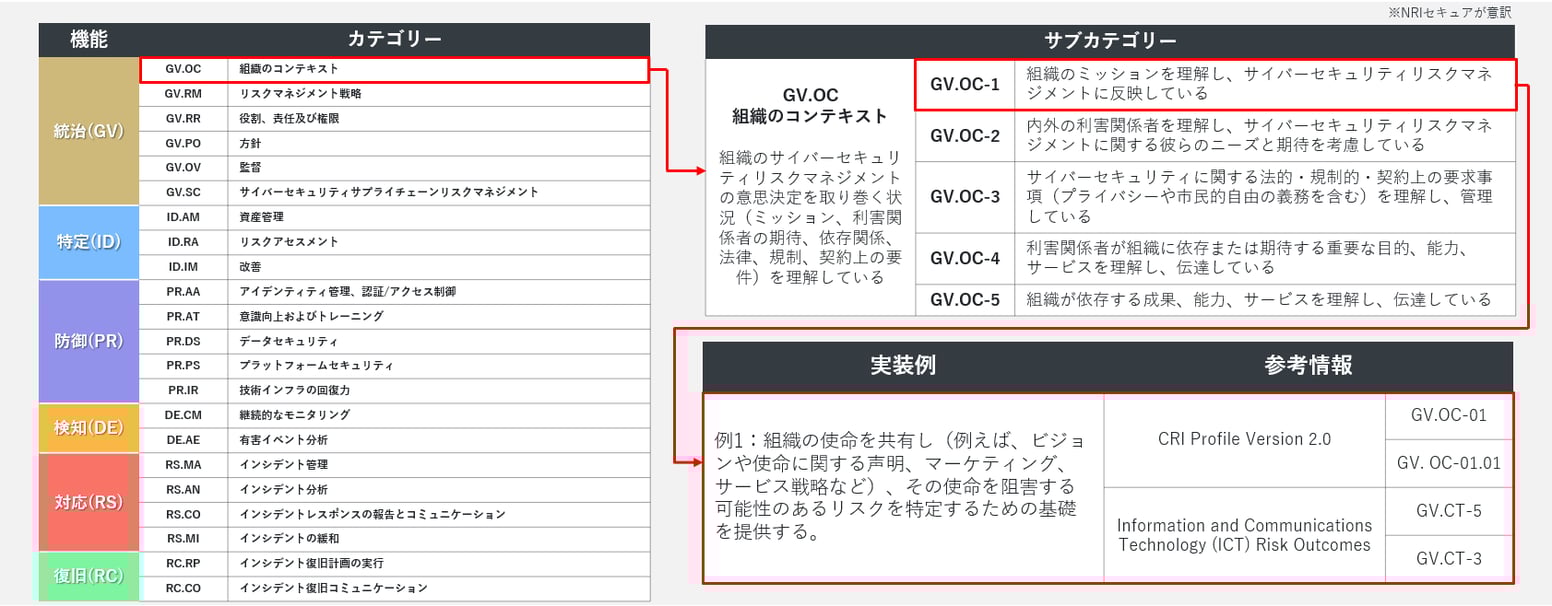Select インシデント分析 category text
Screen dimensions: 1552x606
pos(283,489)
